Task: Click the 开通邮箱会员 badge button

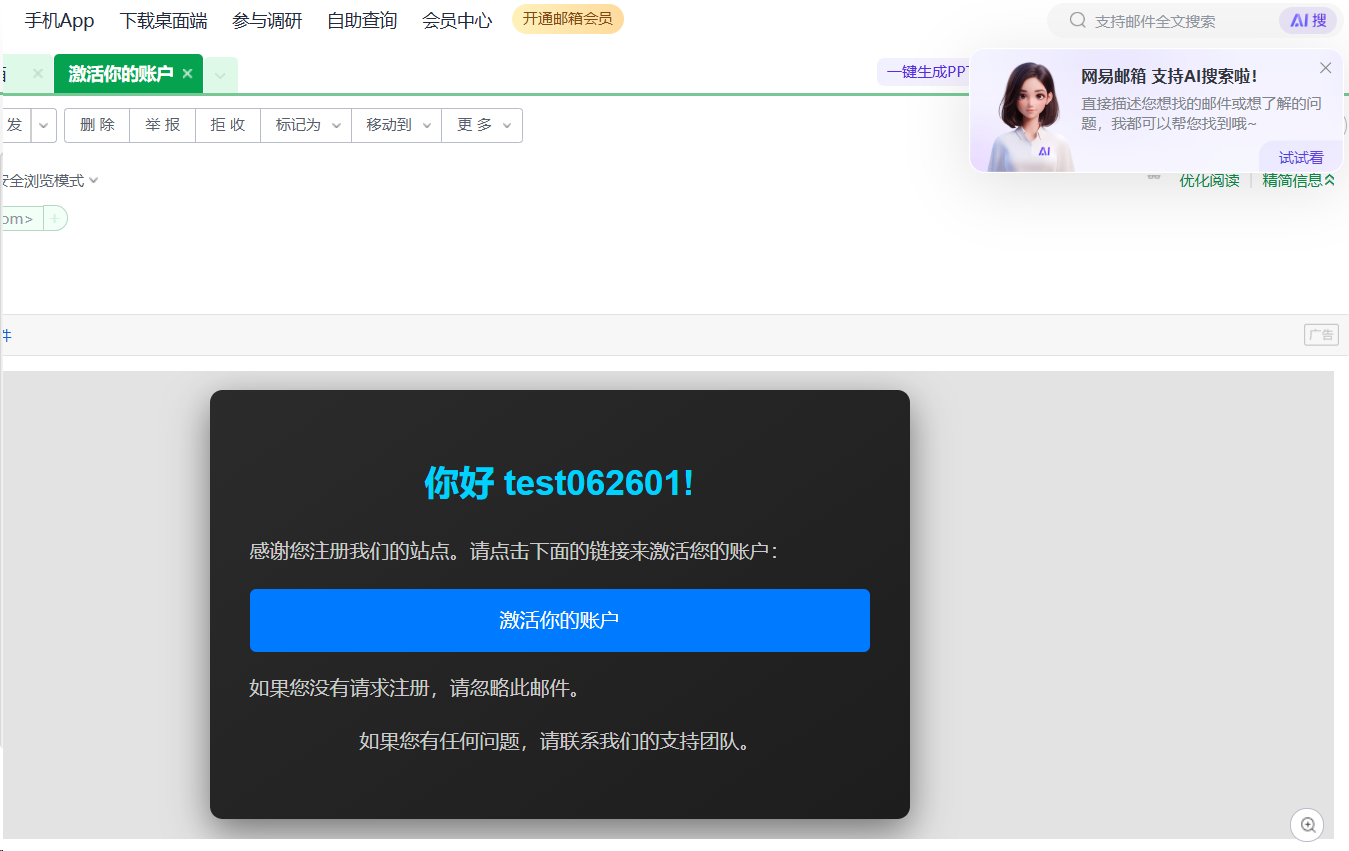Action: coord(567,19)
